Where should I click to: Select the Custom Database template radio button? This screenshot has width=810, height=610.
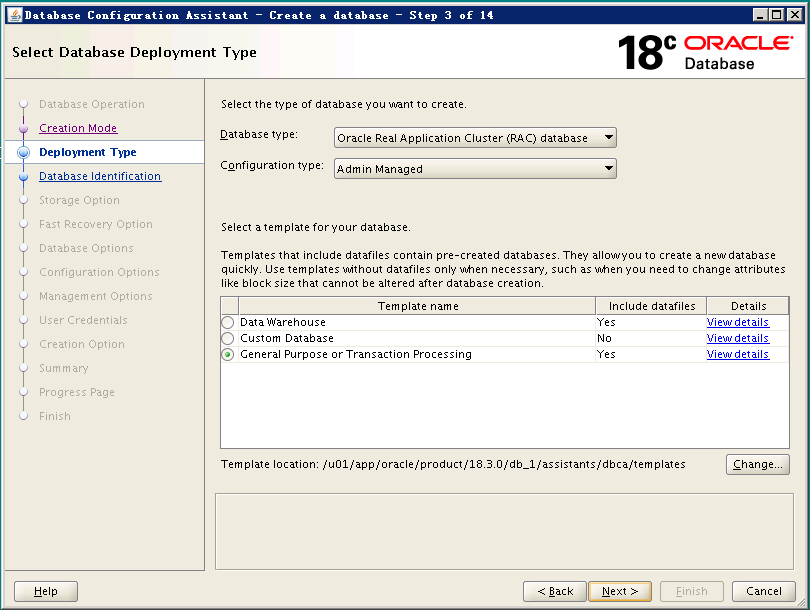coord(227,338)
